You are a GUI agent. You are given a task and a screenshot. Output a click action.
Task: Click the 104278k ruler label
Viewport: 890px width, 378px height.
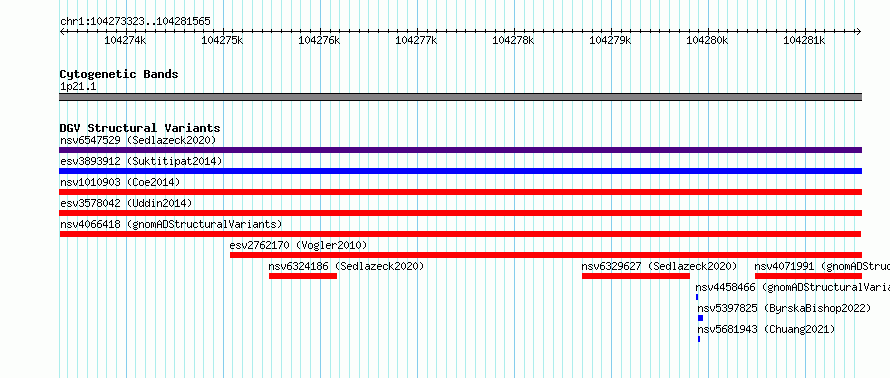514,40
